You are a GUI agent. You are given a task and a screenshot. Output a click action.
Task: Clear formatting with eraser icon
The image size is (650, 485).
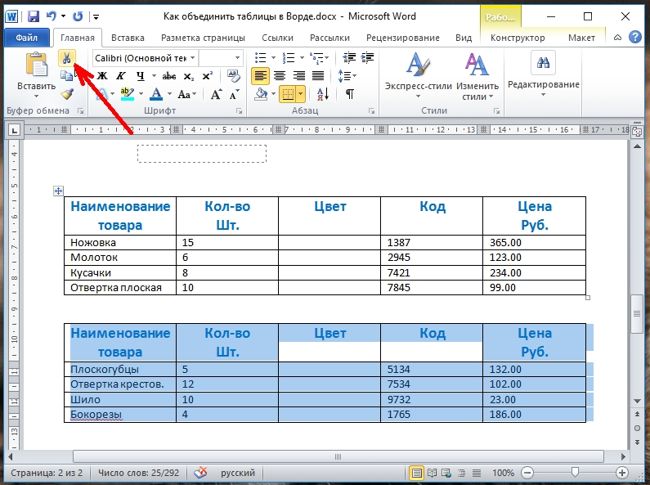233,76
